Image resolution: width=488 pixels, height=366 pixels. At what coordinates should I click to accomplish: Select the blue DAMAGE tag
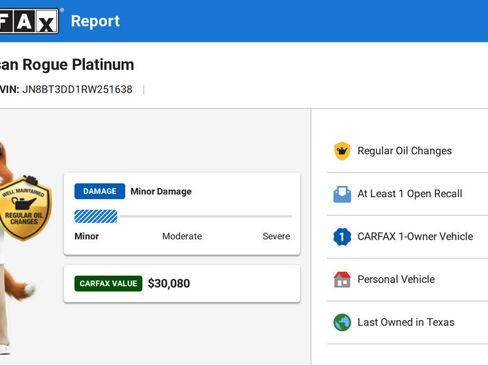pos(100,191)
